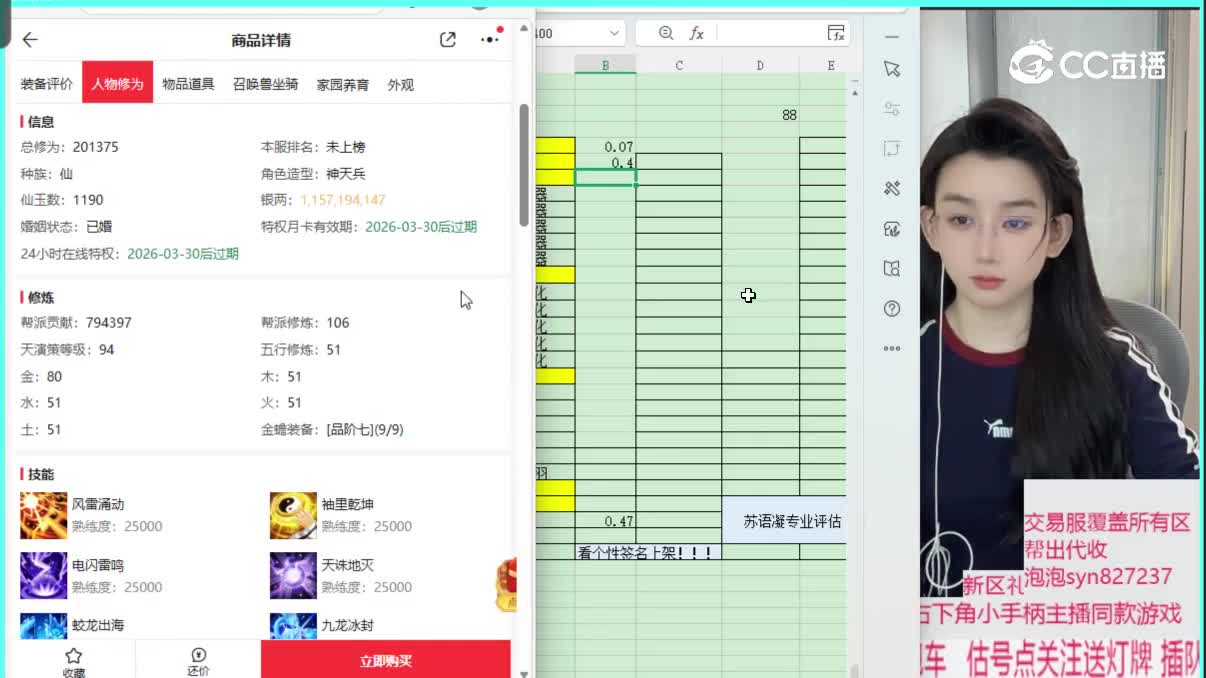
Task: Click the magnifier search icon in the formula bar
Action: [664, 32]
